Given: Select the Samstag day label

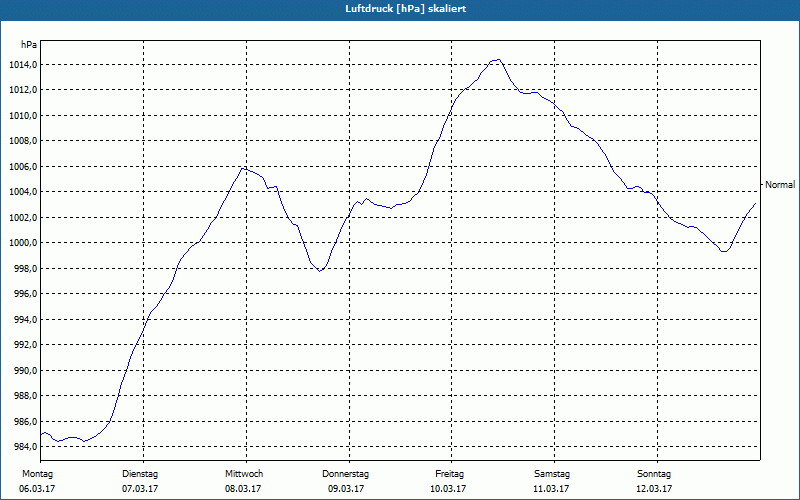Looking at the screenshot, I should [552, 474].
